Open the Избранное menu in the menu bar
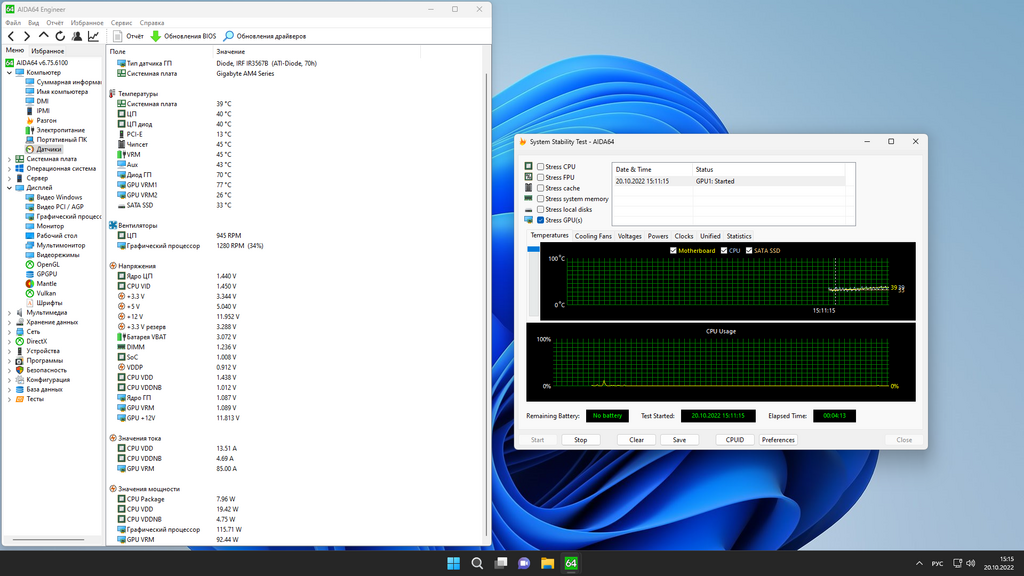 tap(87, 23)
